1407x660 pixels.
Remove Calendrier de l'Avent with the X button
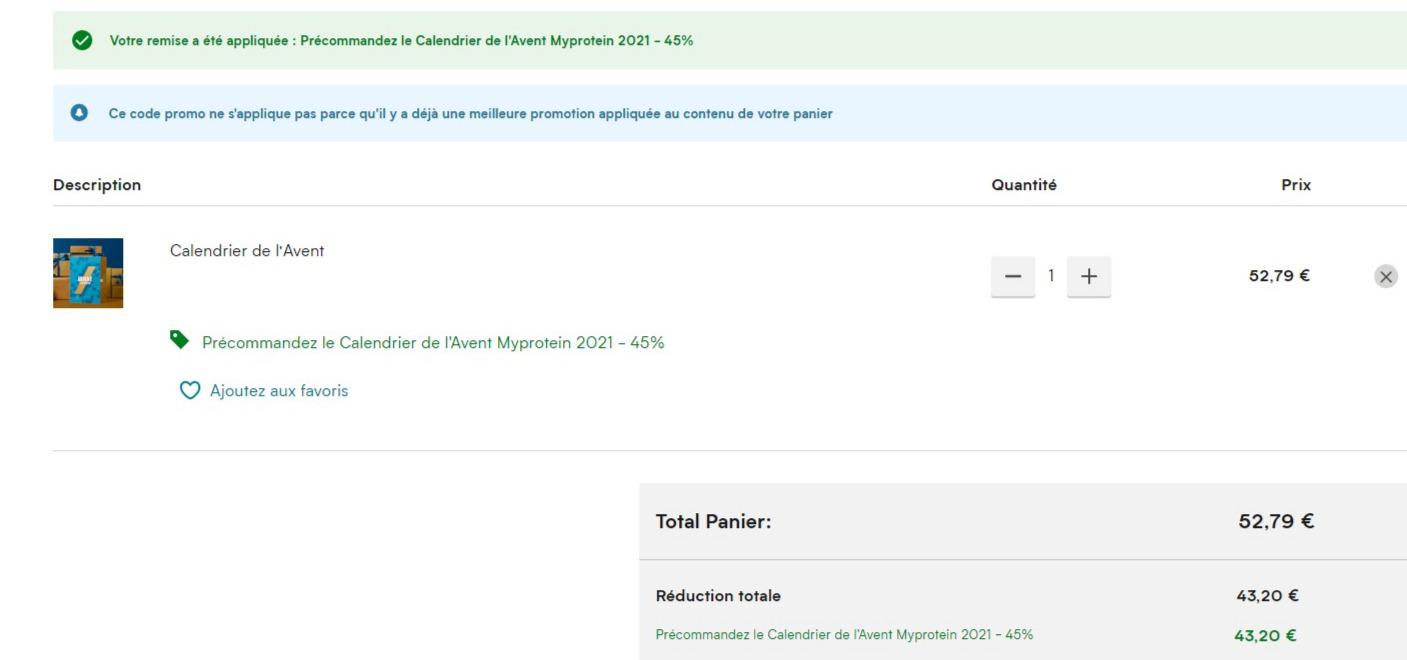pyautogui.click(x=1386, y=277)
